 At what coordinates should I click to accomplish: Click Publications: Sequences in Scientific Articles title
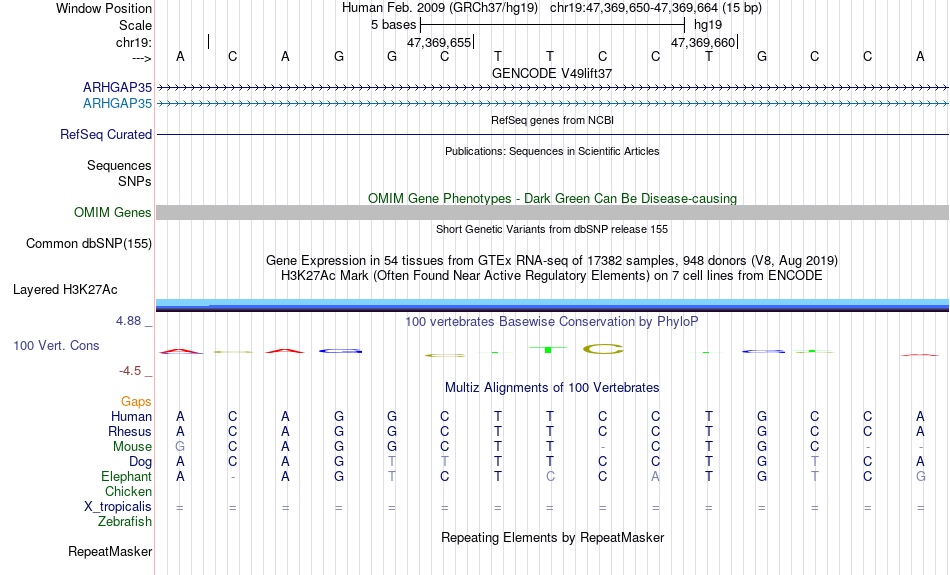point(552,151)
